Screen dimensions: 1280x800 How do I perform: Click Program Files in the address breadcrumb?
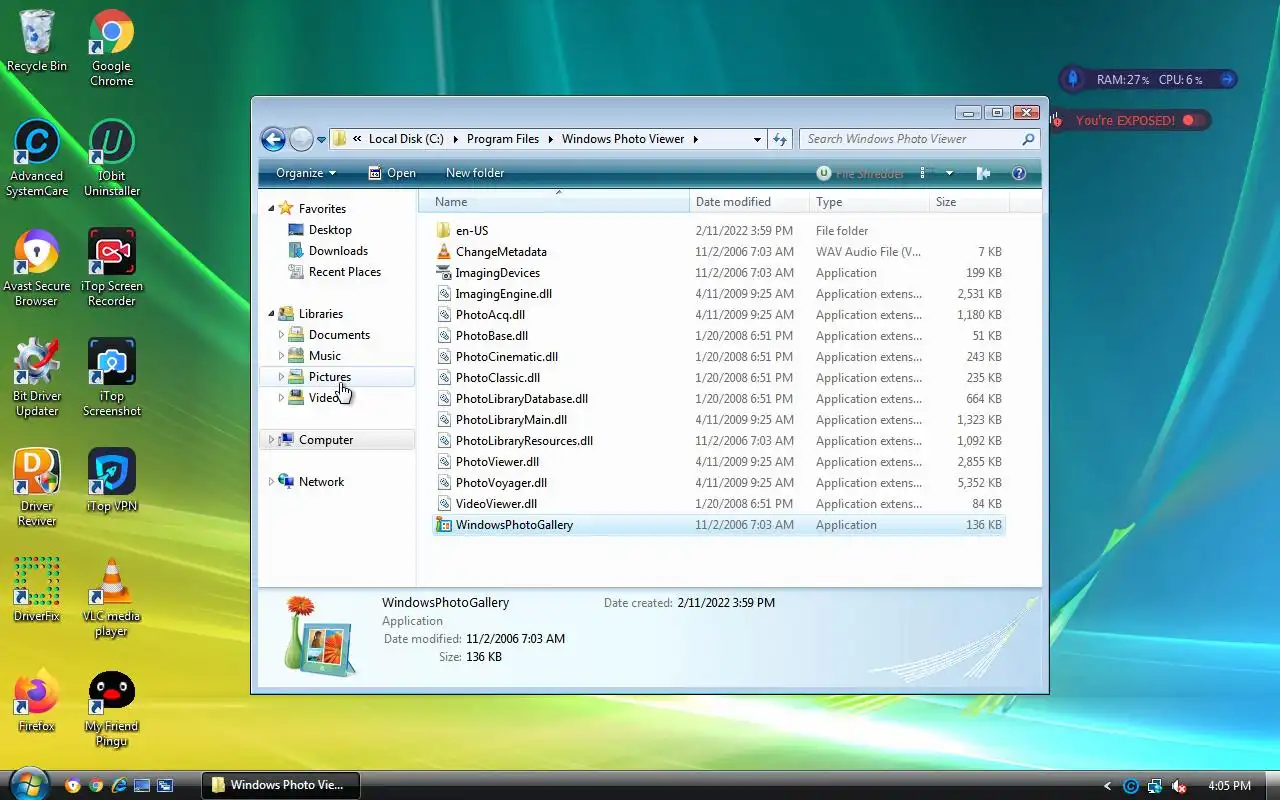point(503,139)
